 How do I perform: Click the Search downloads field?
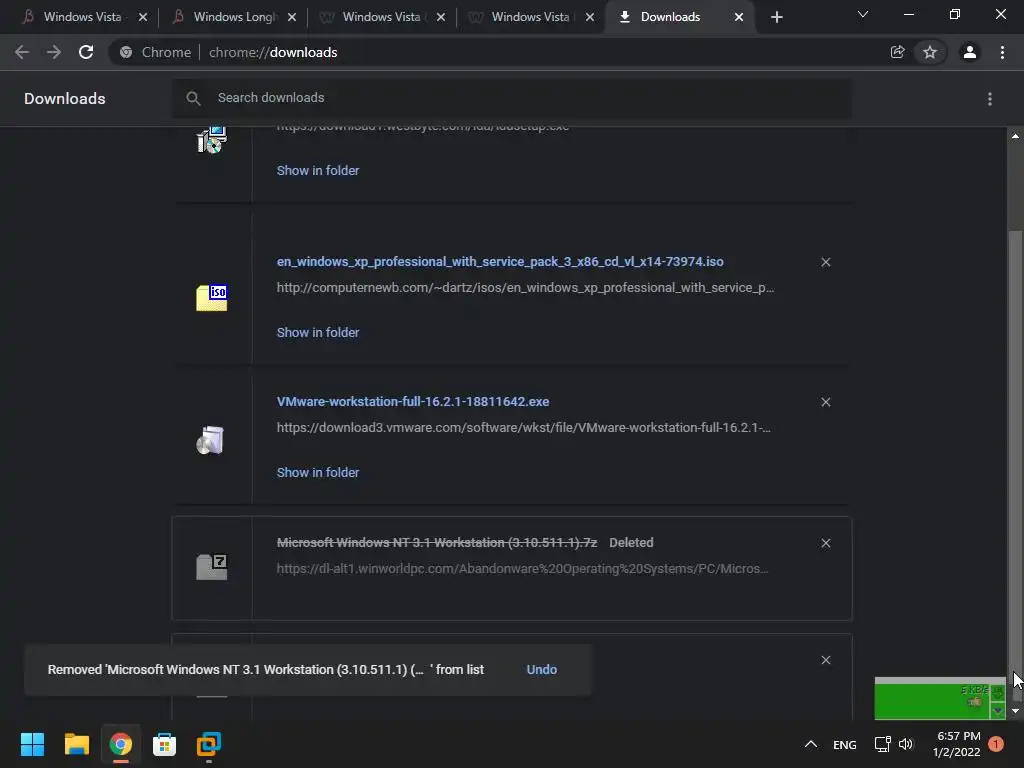pyautogui.click(x=512, y=98)
